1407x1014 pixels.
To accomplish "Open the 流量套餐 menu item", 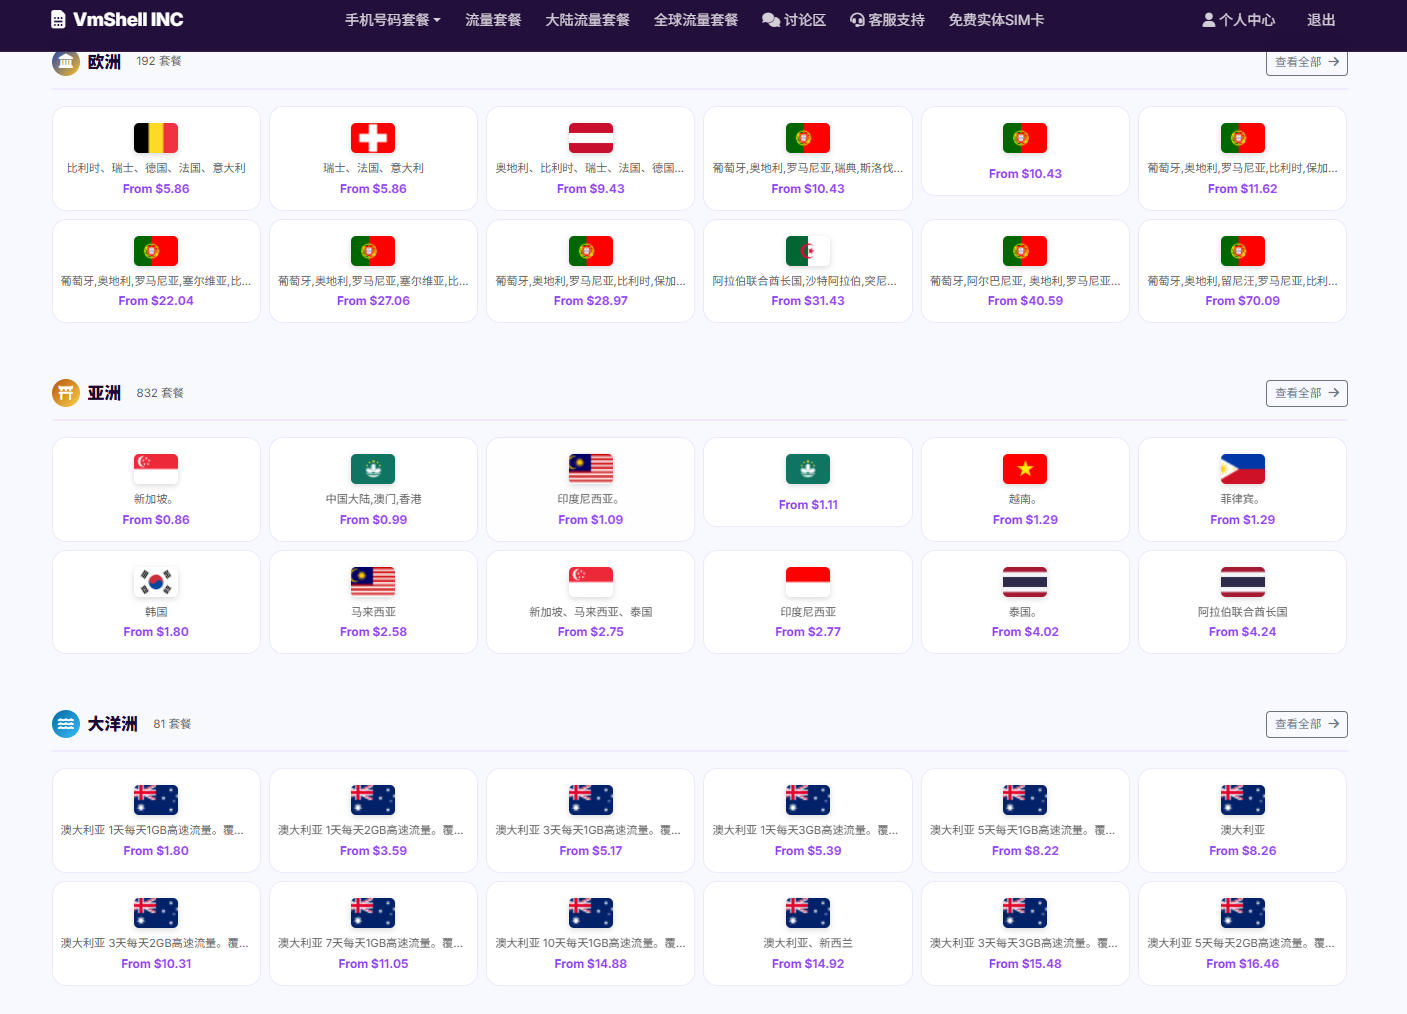I will 492,19.
